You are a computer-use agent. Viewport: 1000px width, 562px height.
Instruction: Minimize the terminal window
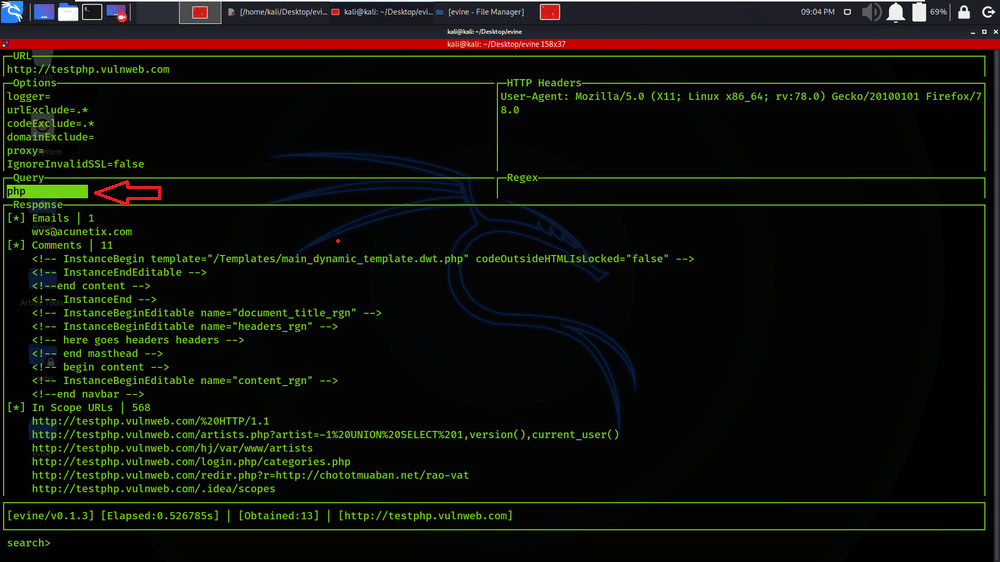click(973, 31)
